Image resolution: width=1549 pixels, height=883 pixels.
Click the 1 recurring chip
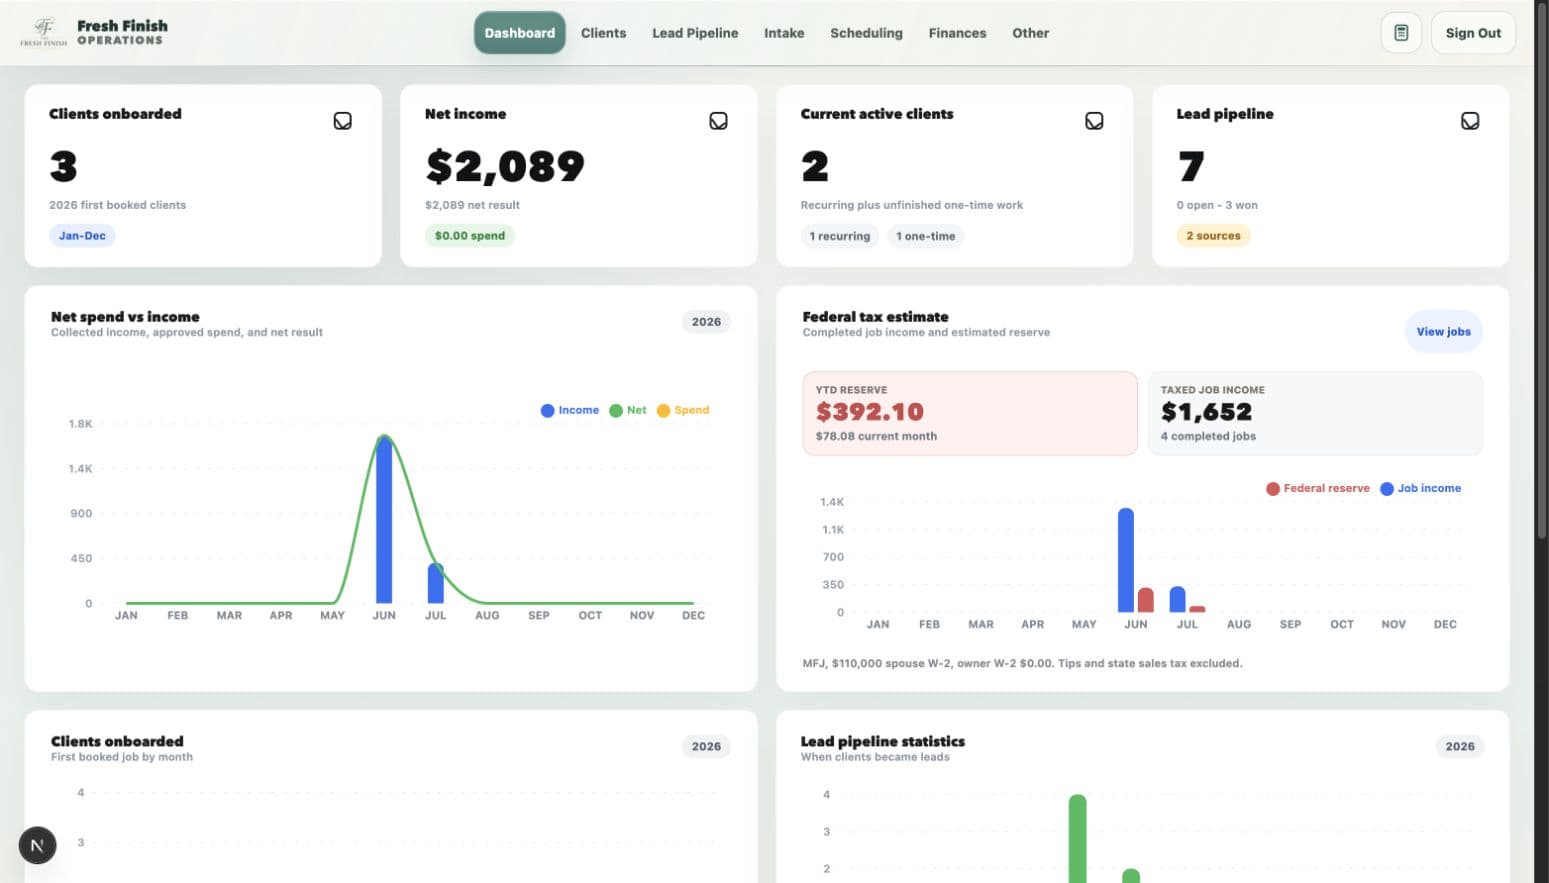click(x=840, y=236)
